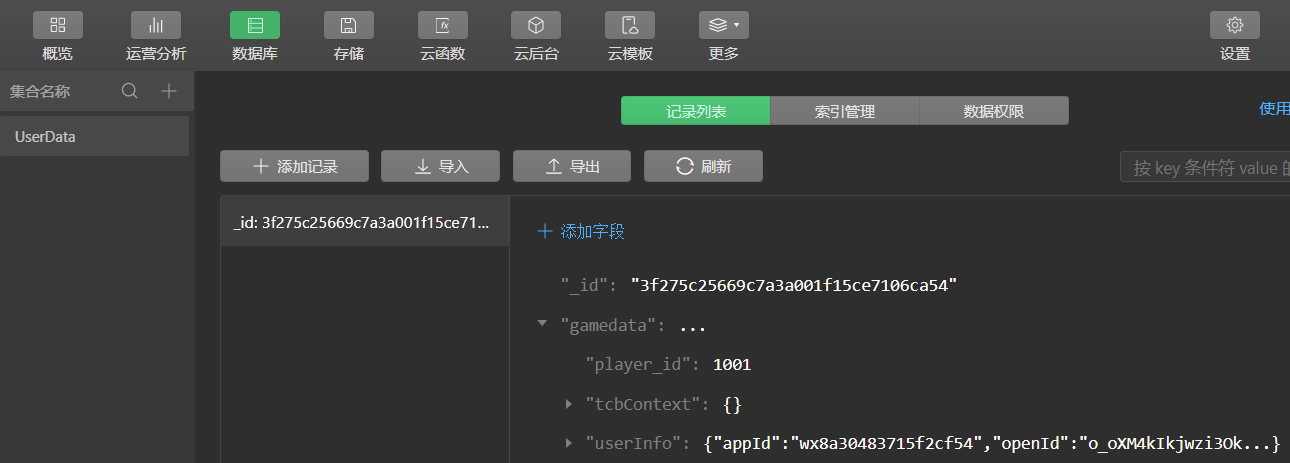Expand the userInfo field
This screenshot has width=1290, height=463.
coord(569,442)
